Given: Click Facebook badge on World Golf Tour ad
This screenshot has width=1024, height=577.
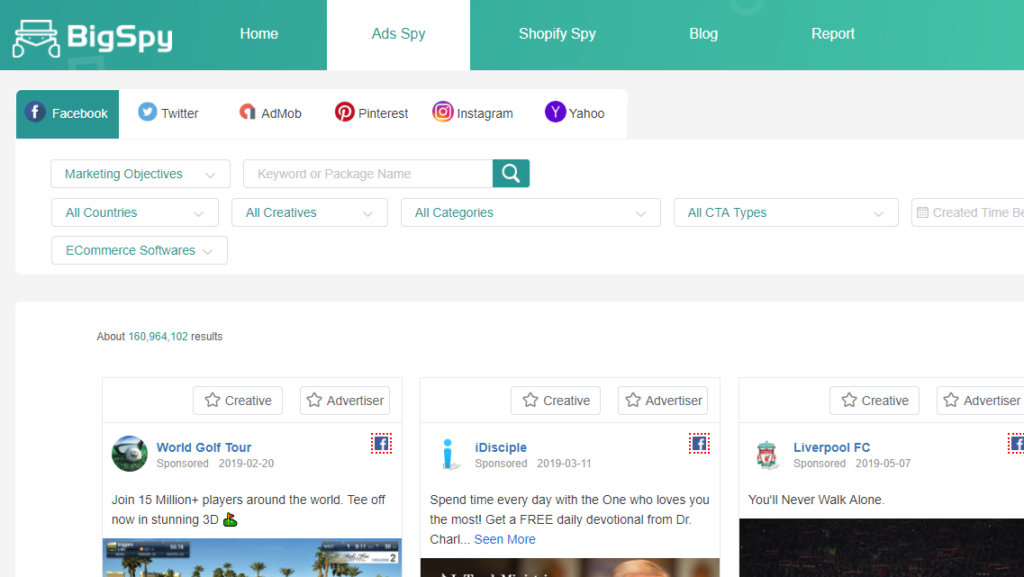Looking at the screenshot, I should click(381, 444).
